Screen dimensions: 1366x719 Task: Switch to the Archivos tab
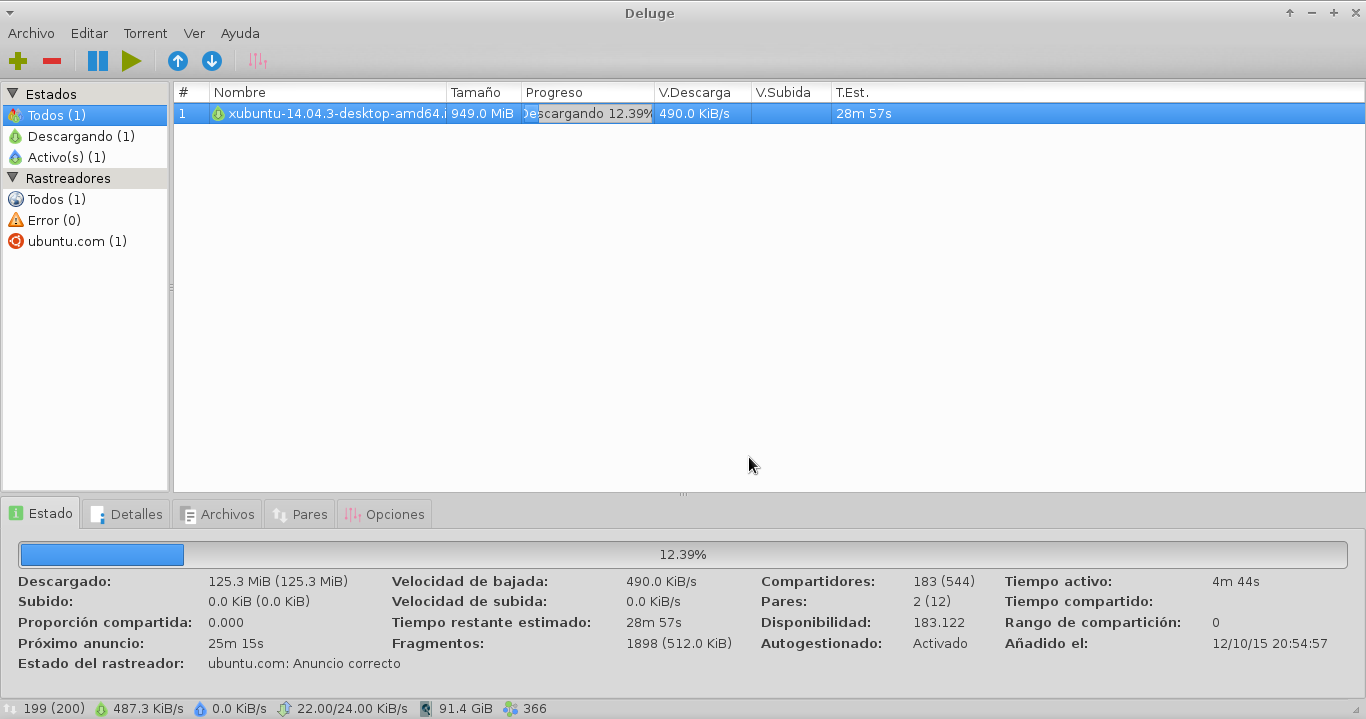pyautogui.click(x=217, y=514)
